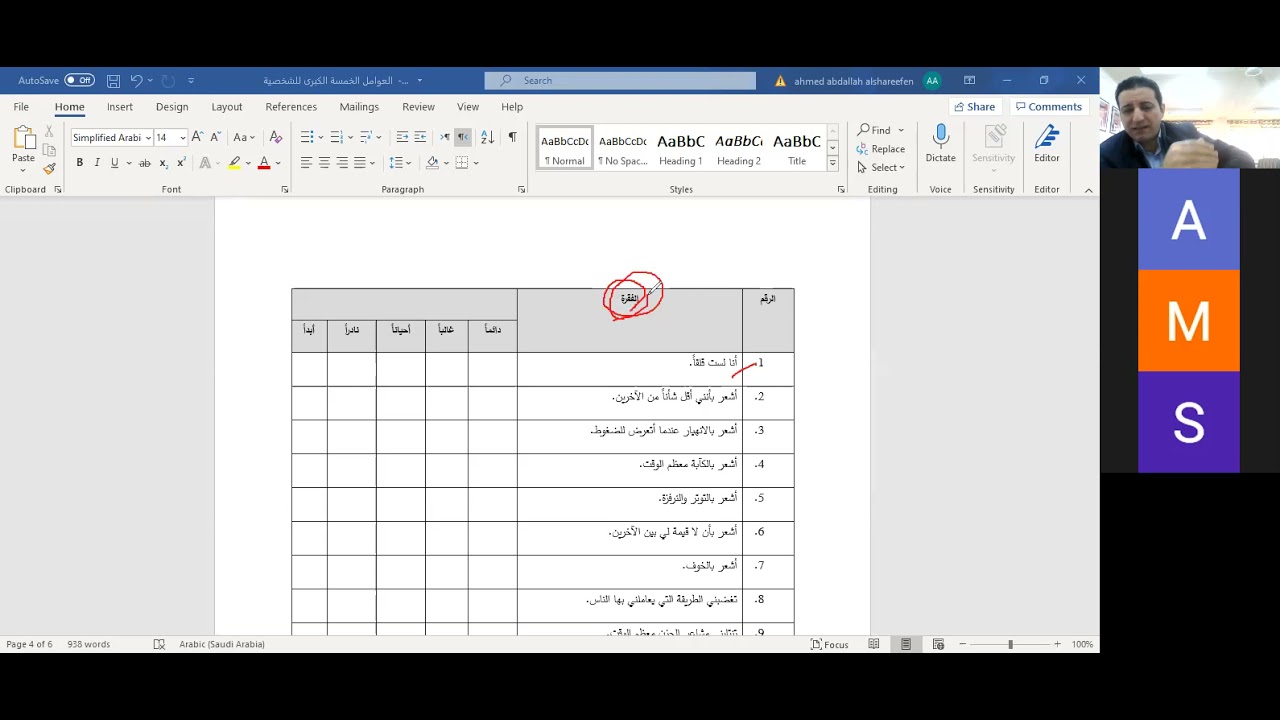This screenshot has width=1280, height=720.
Task: Decrease paragraph indent
Action: pos(402,137)
